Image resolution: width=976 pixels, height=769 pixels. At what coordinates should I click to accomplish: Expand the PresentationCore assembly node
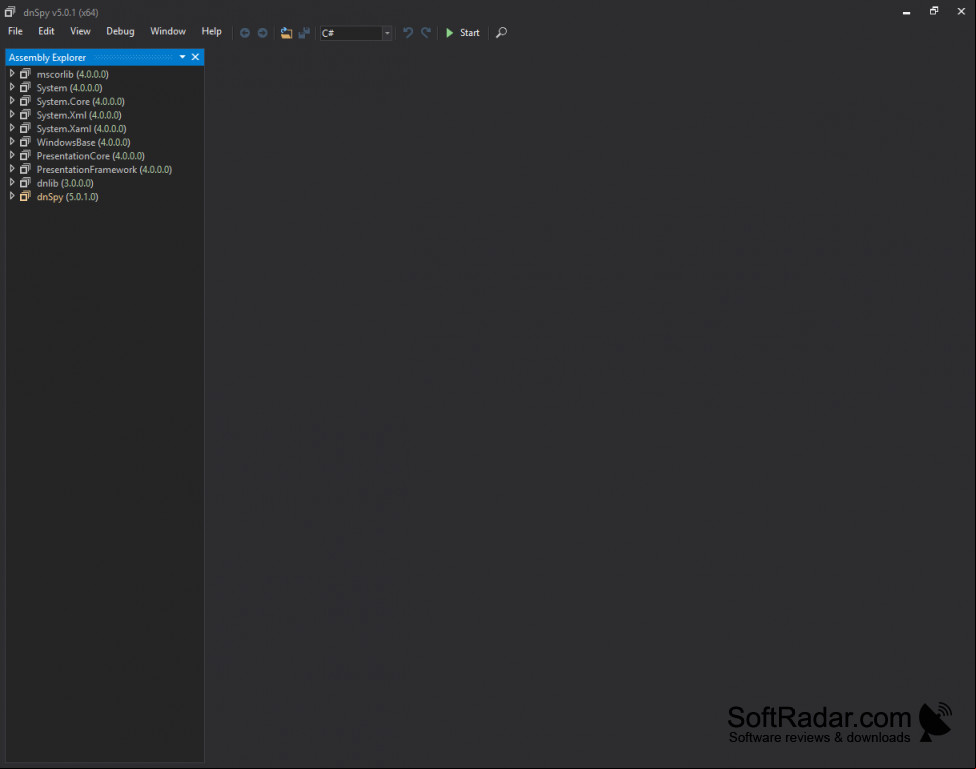pos(12,156)
